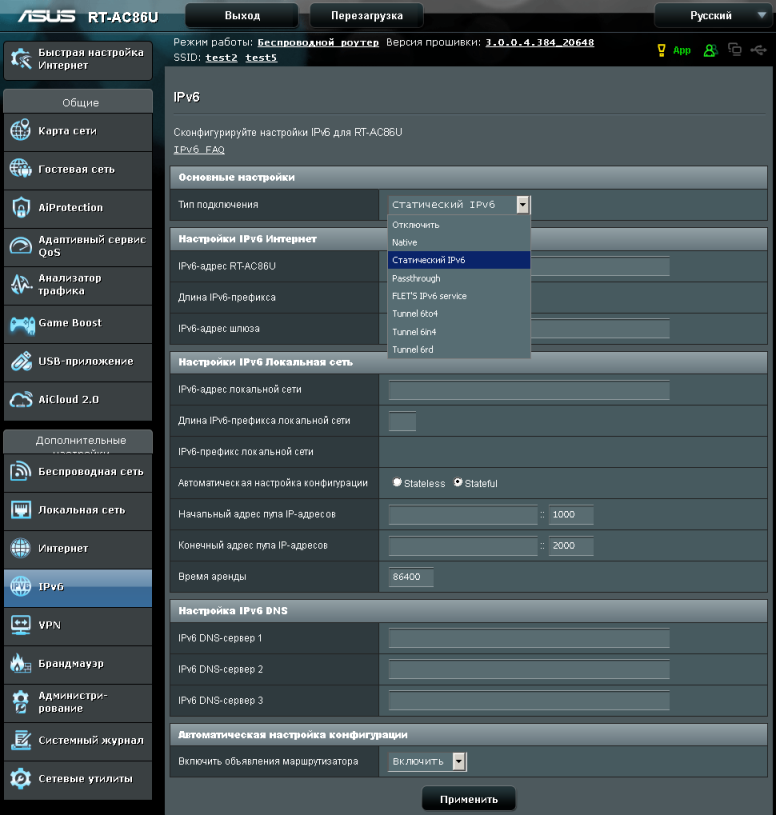Click the Основные настройки section header
776x815 pixels.
468,177
